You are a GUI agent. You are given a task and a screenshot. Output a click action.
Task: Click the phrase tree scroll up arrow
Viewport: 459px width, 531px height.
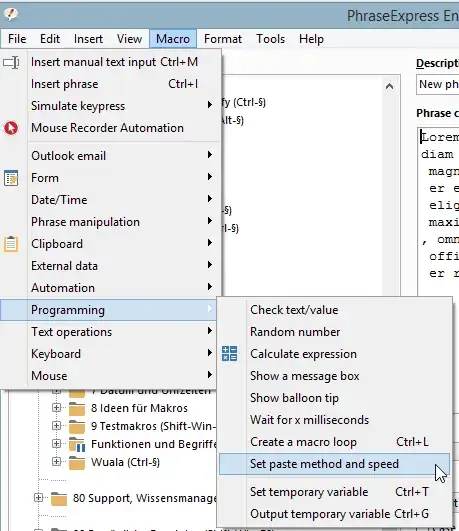click(390, 86)
